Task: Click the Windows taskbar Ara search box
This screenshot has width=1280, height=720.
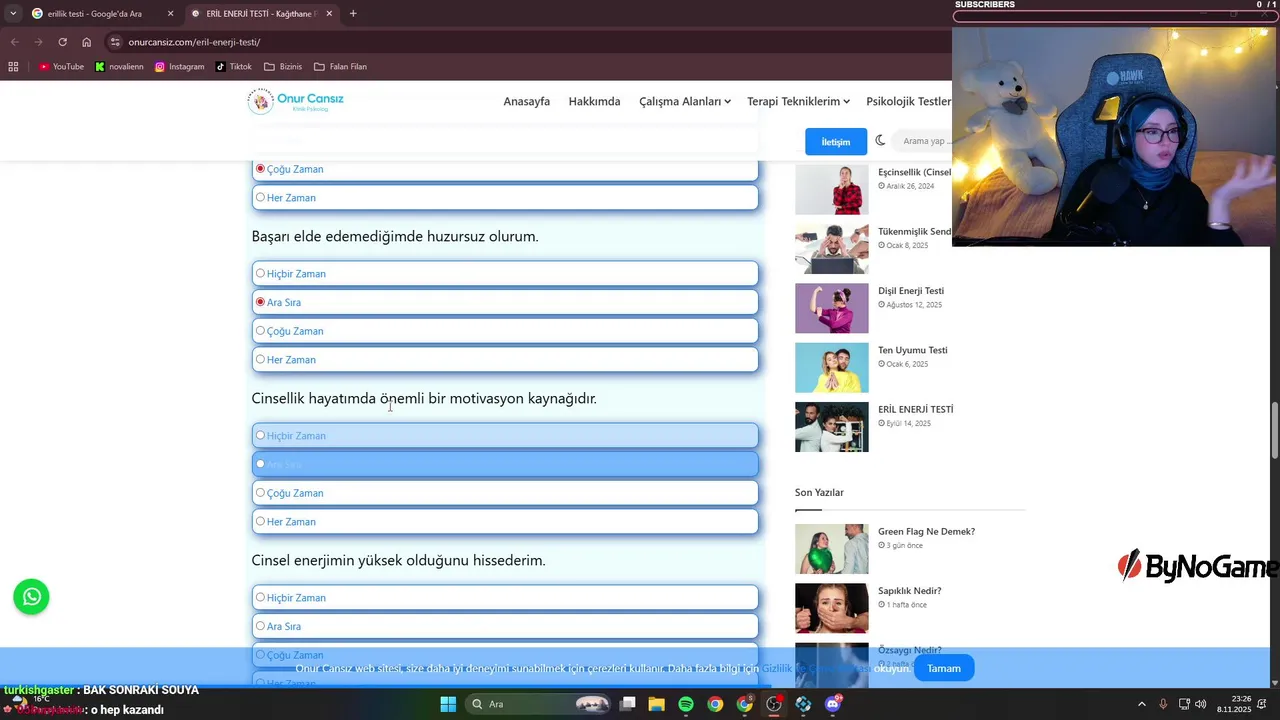Action: [539, 704]
